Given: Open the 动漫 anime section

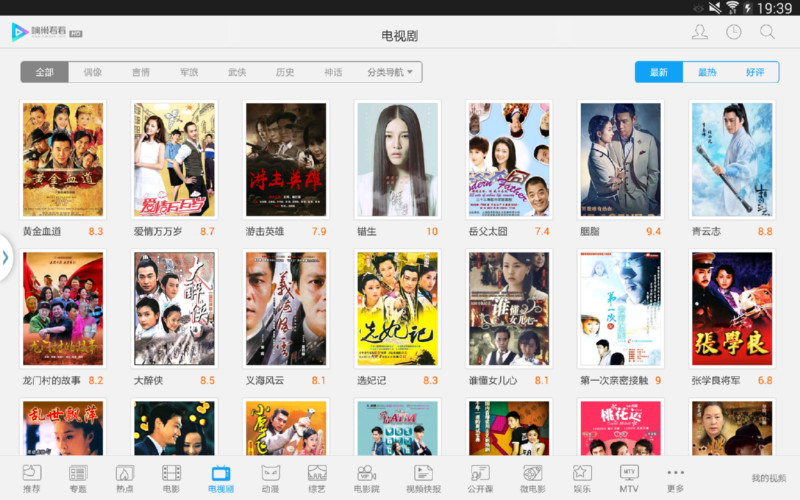Looking at the screenshot, I should pos(270,479).
